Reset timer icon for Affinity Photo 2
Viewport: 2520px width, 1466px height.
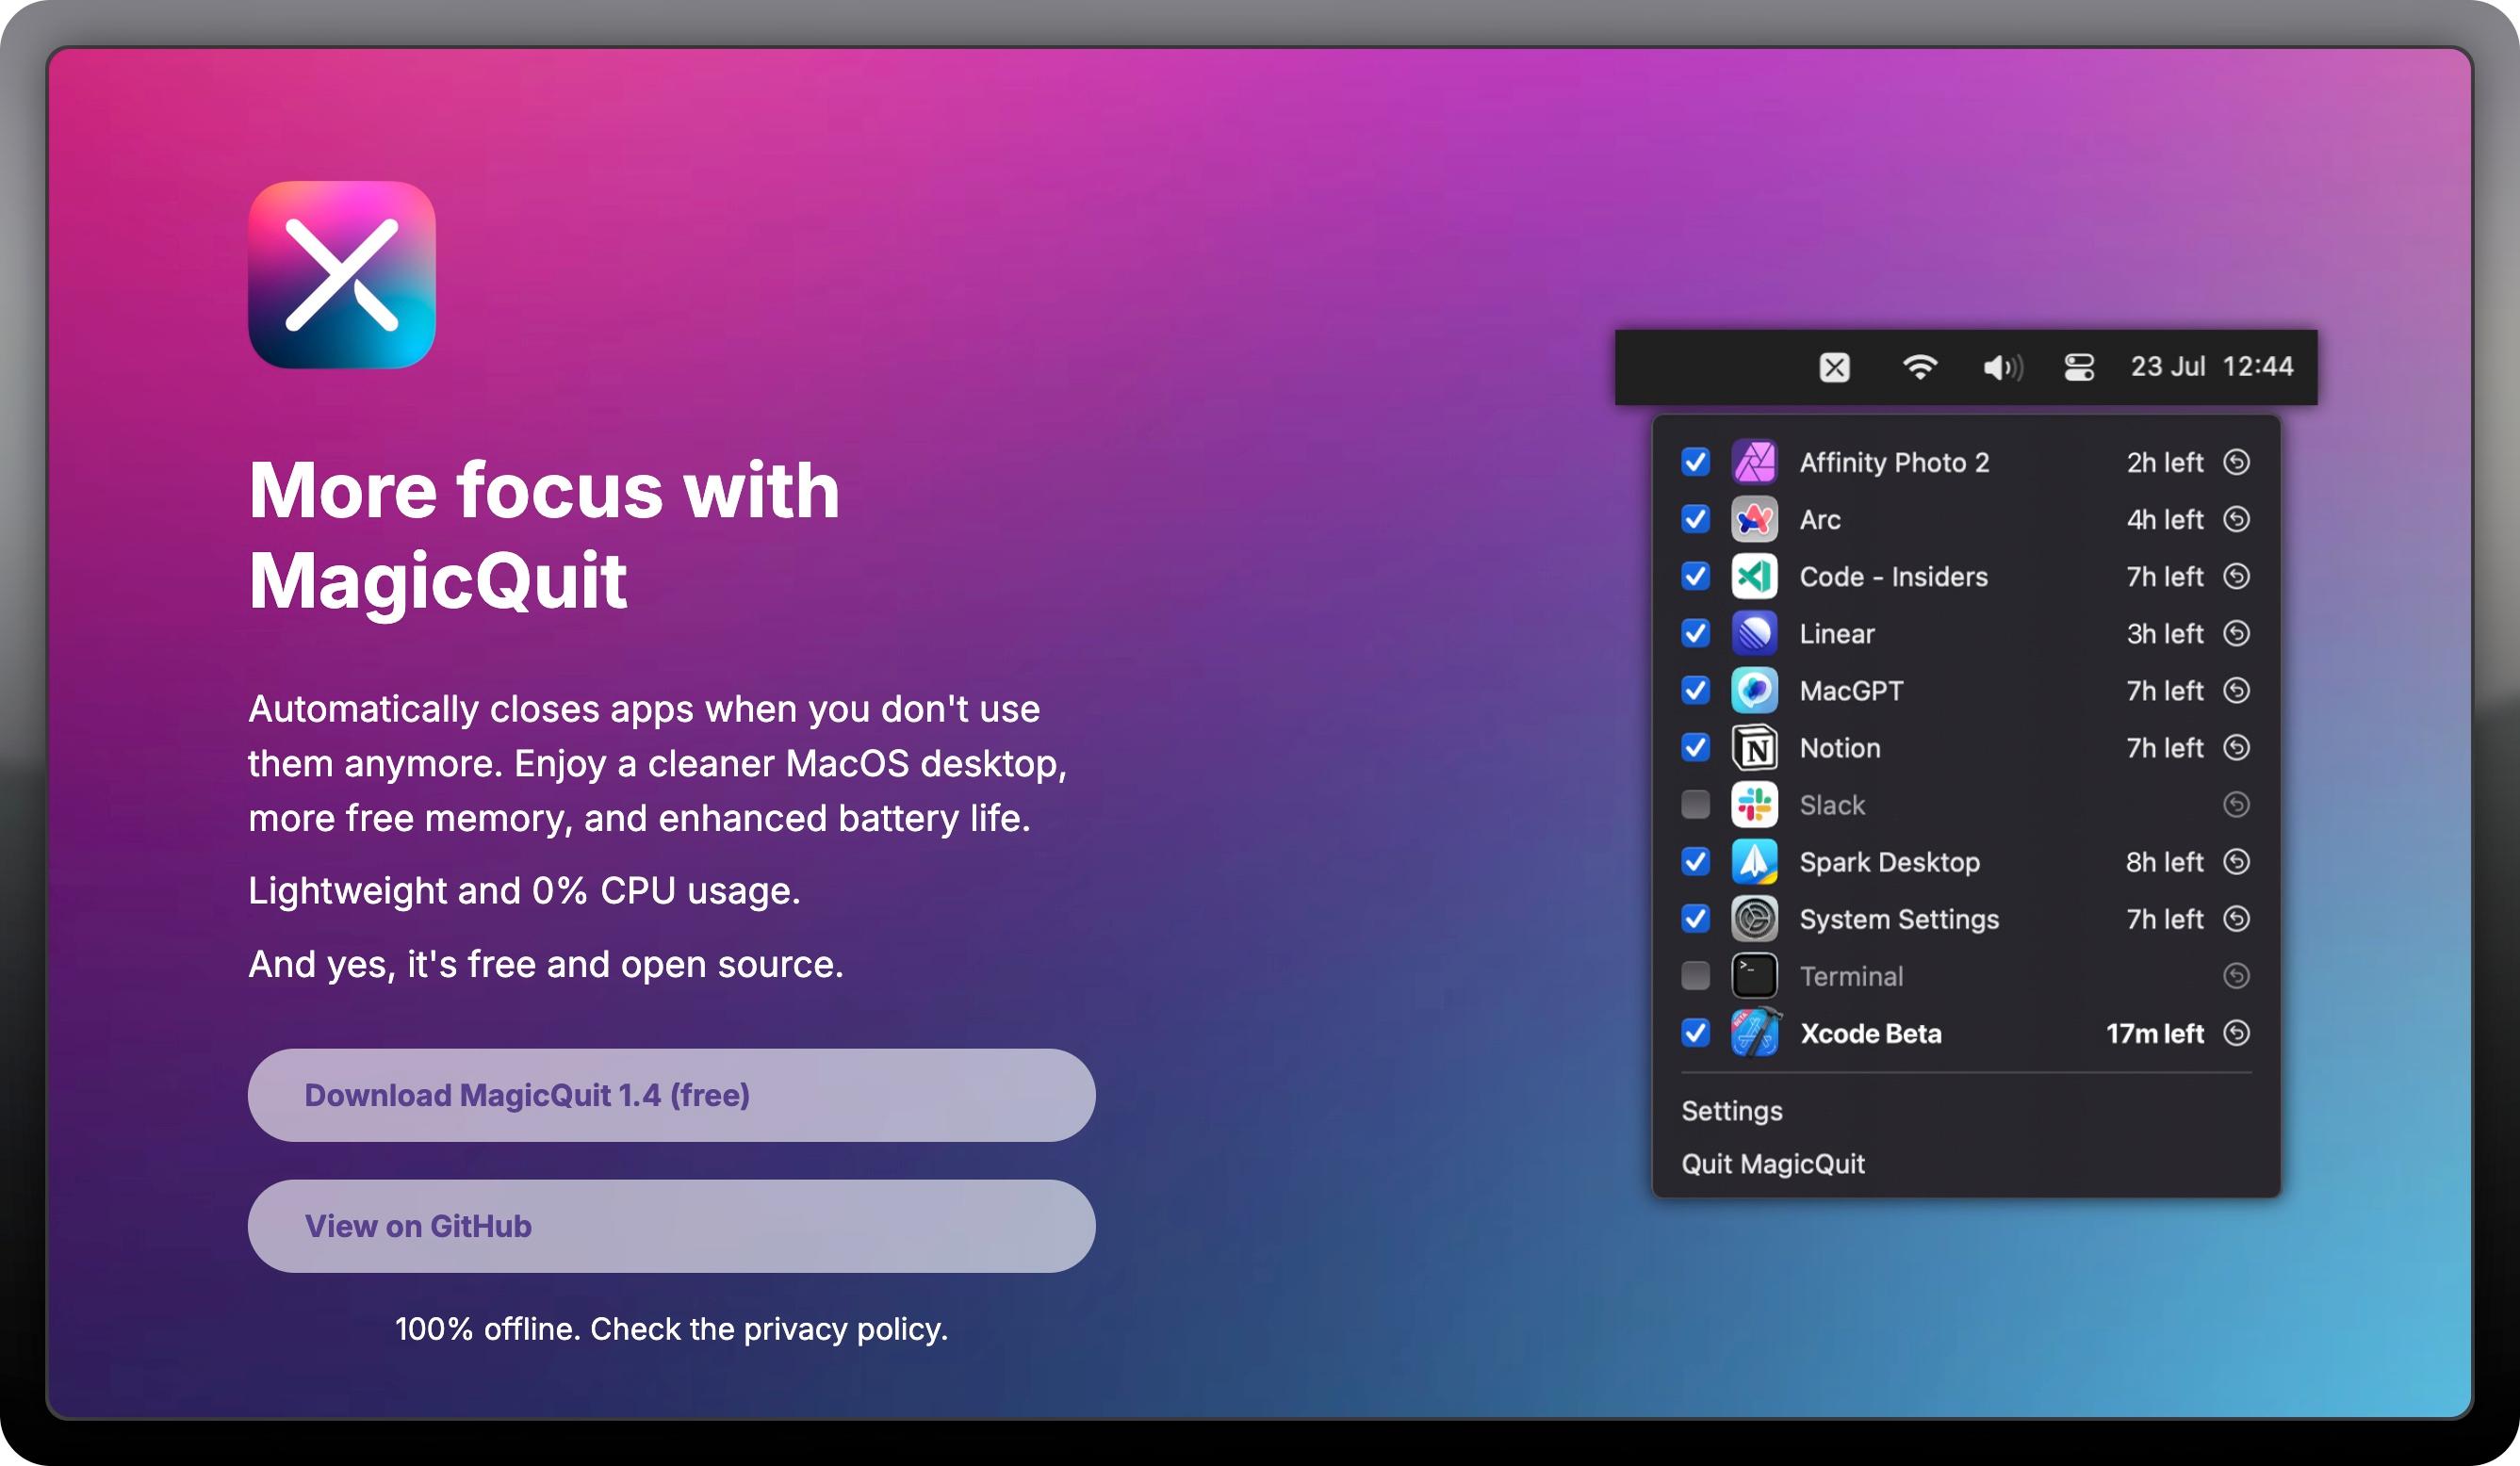(x=2236, y=462)
